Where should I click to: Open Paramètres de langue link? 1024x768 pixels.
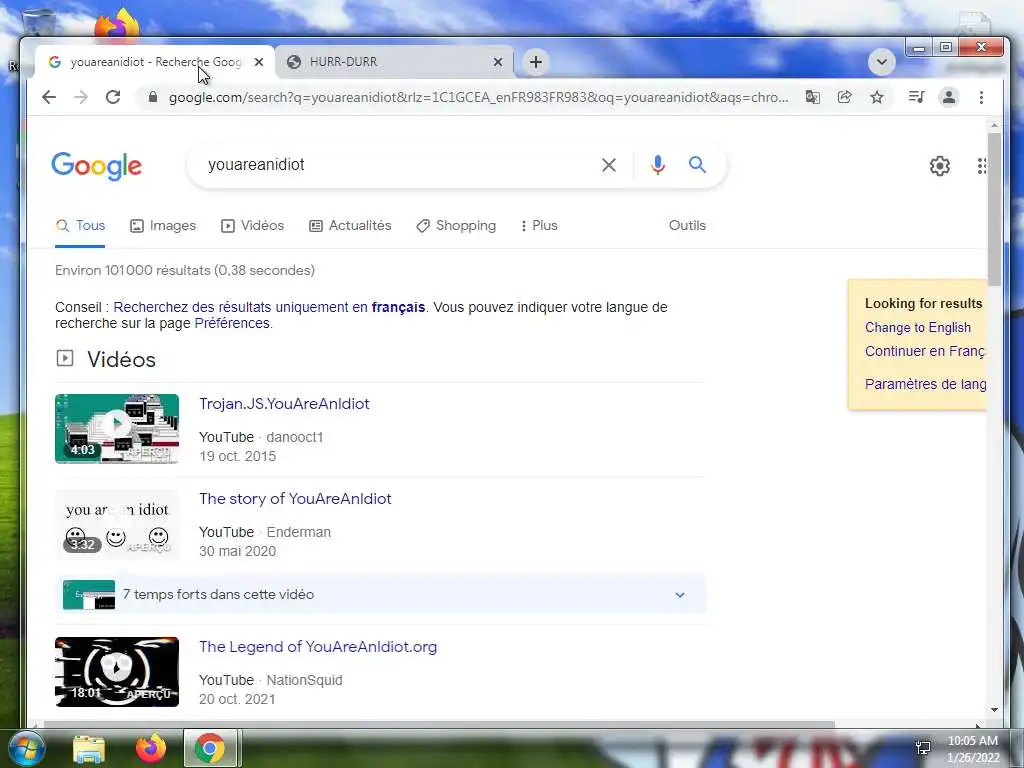925,384
